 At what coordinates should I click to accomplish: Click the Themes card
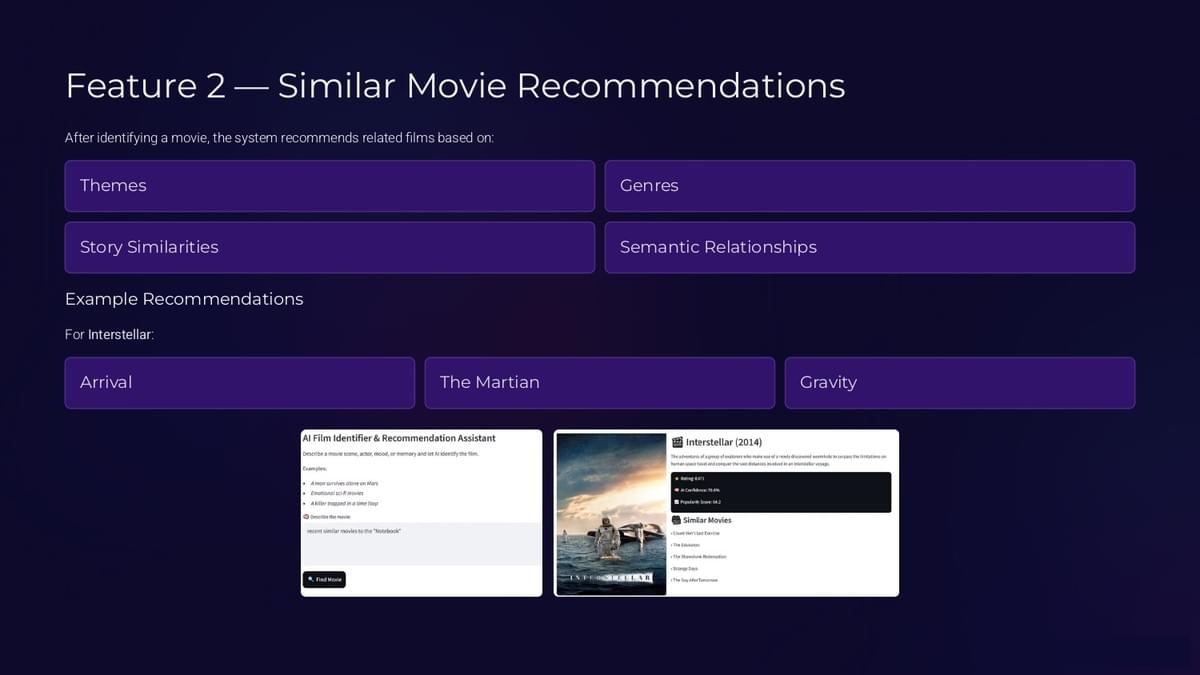pos(330,186)
